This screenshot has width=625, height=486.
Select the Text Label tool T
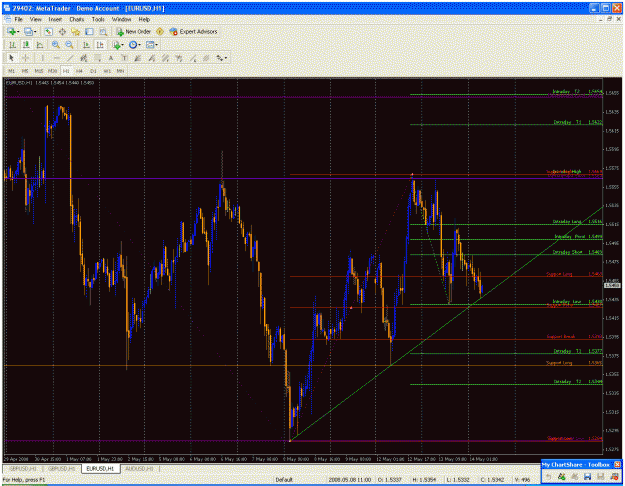[124, 58]
